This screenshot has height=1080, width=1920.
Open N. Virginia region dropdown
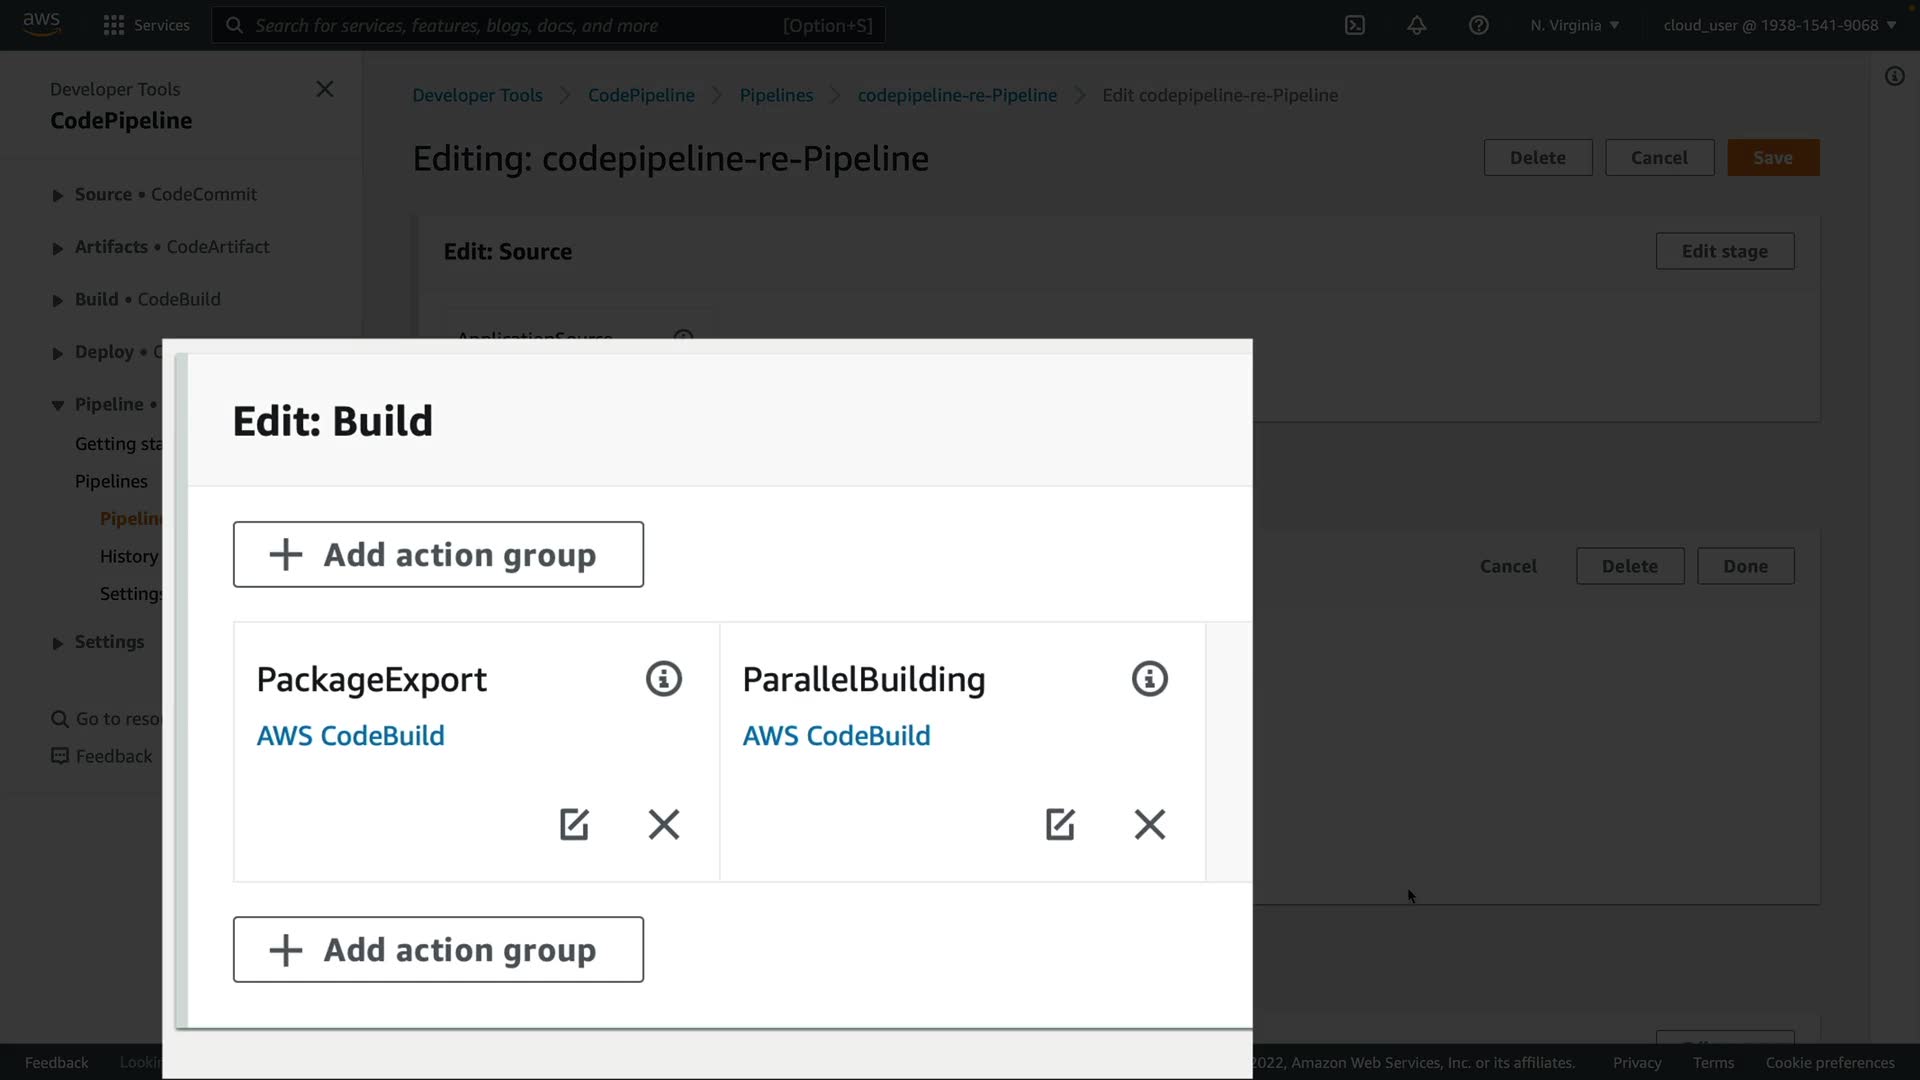[x=1574, y=25]
